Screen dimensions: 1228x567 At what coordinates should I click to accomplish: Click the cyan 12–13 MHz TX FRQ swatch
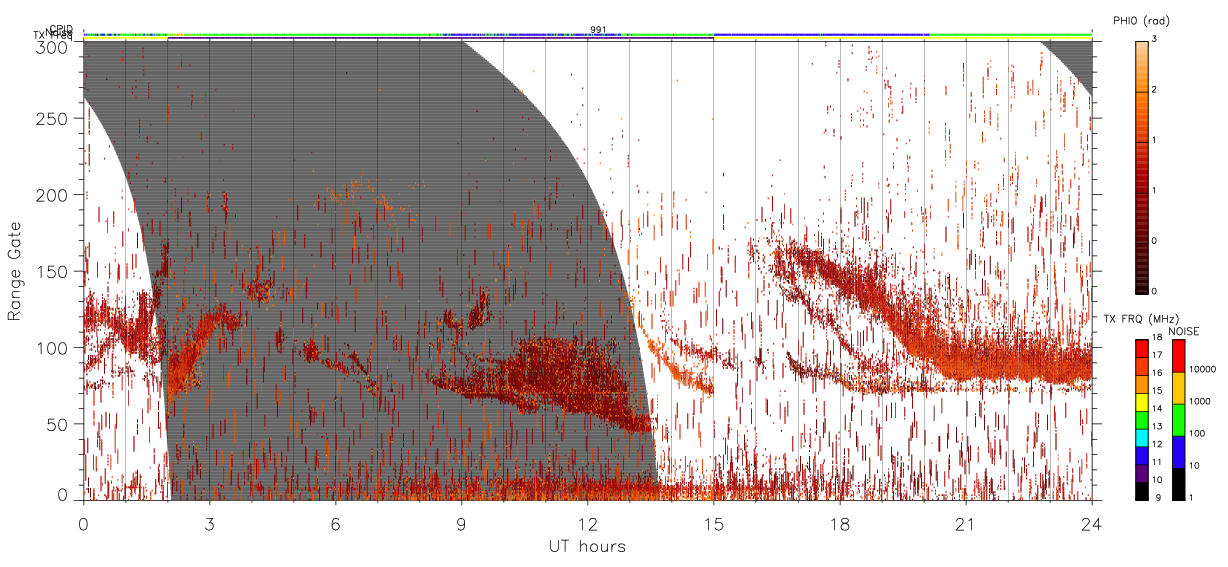[1141, 437]
